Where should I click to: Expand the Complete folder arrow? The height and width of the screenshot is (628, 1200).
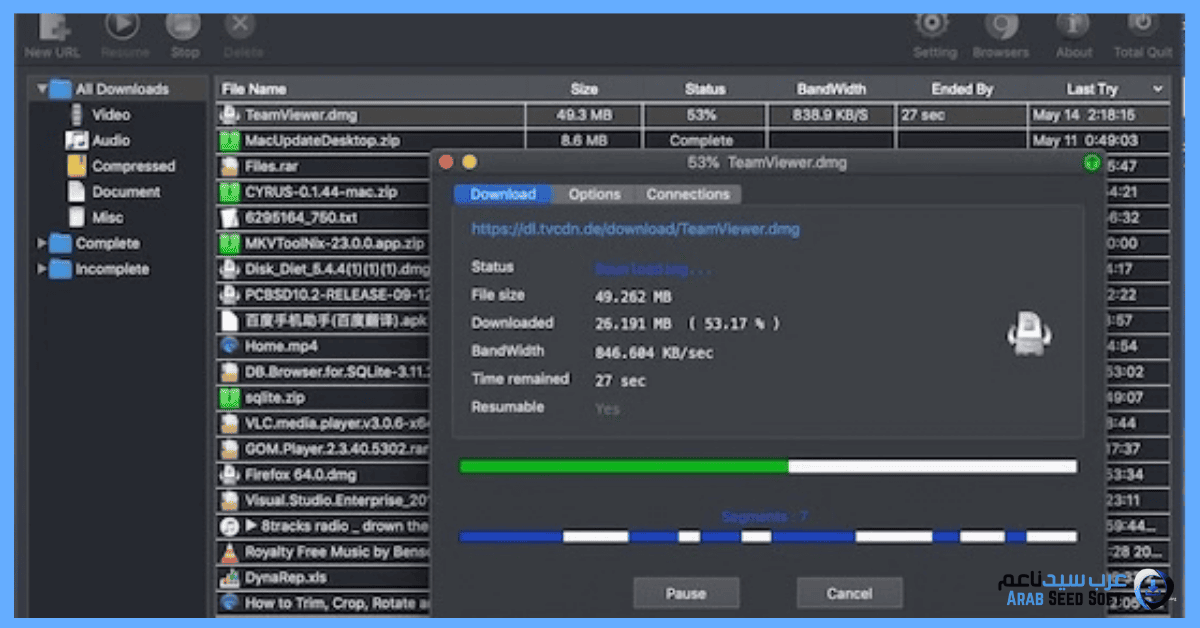click(x=42, y=243)
